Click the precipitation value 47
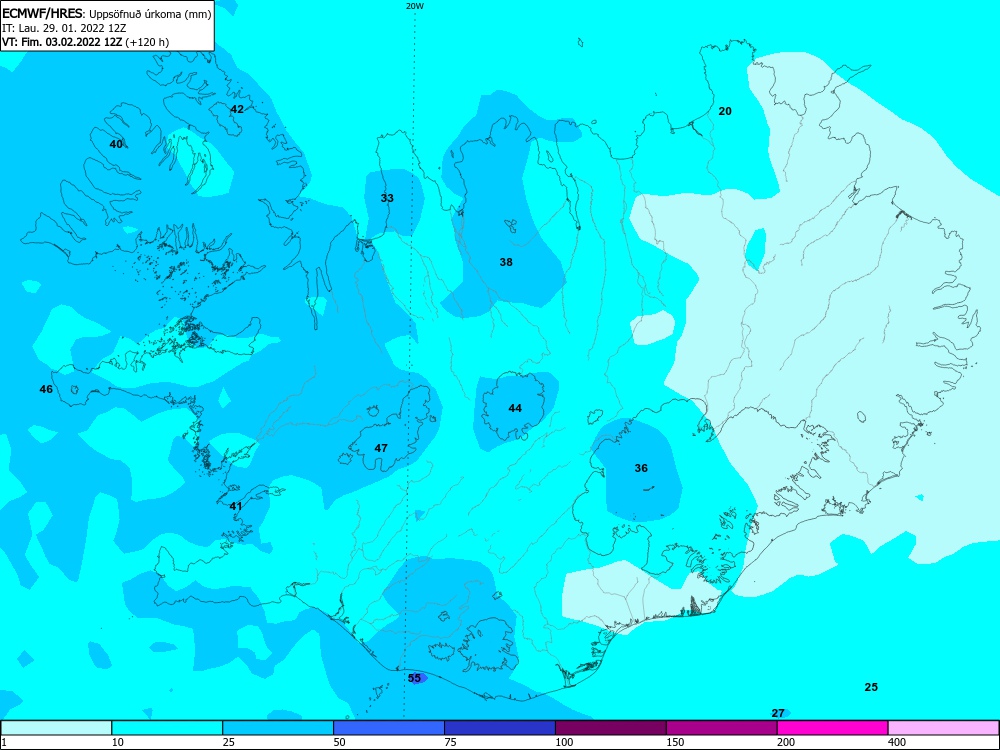The image size is (1000, 750). (x=381, y=448)
